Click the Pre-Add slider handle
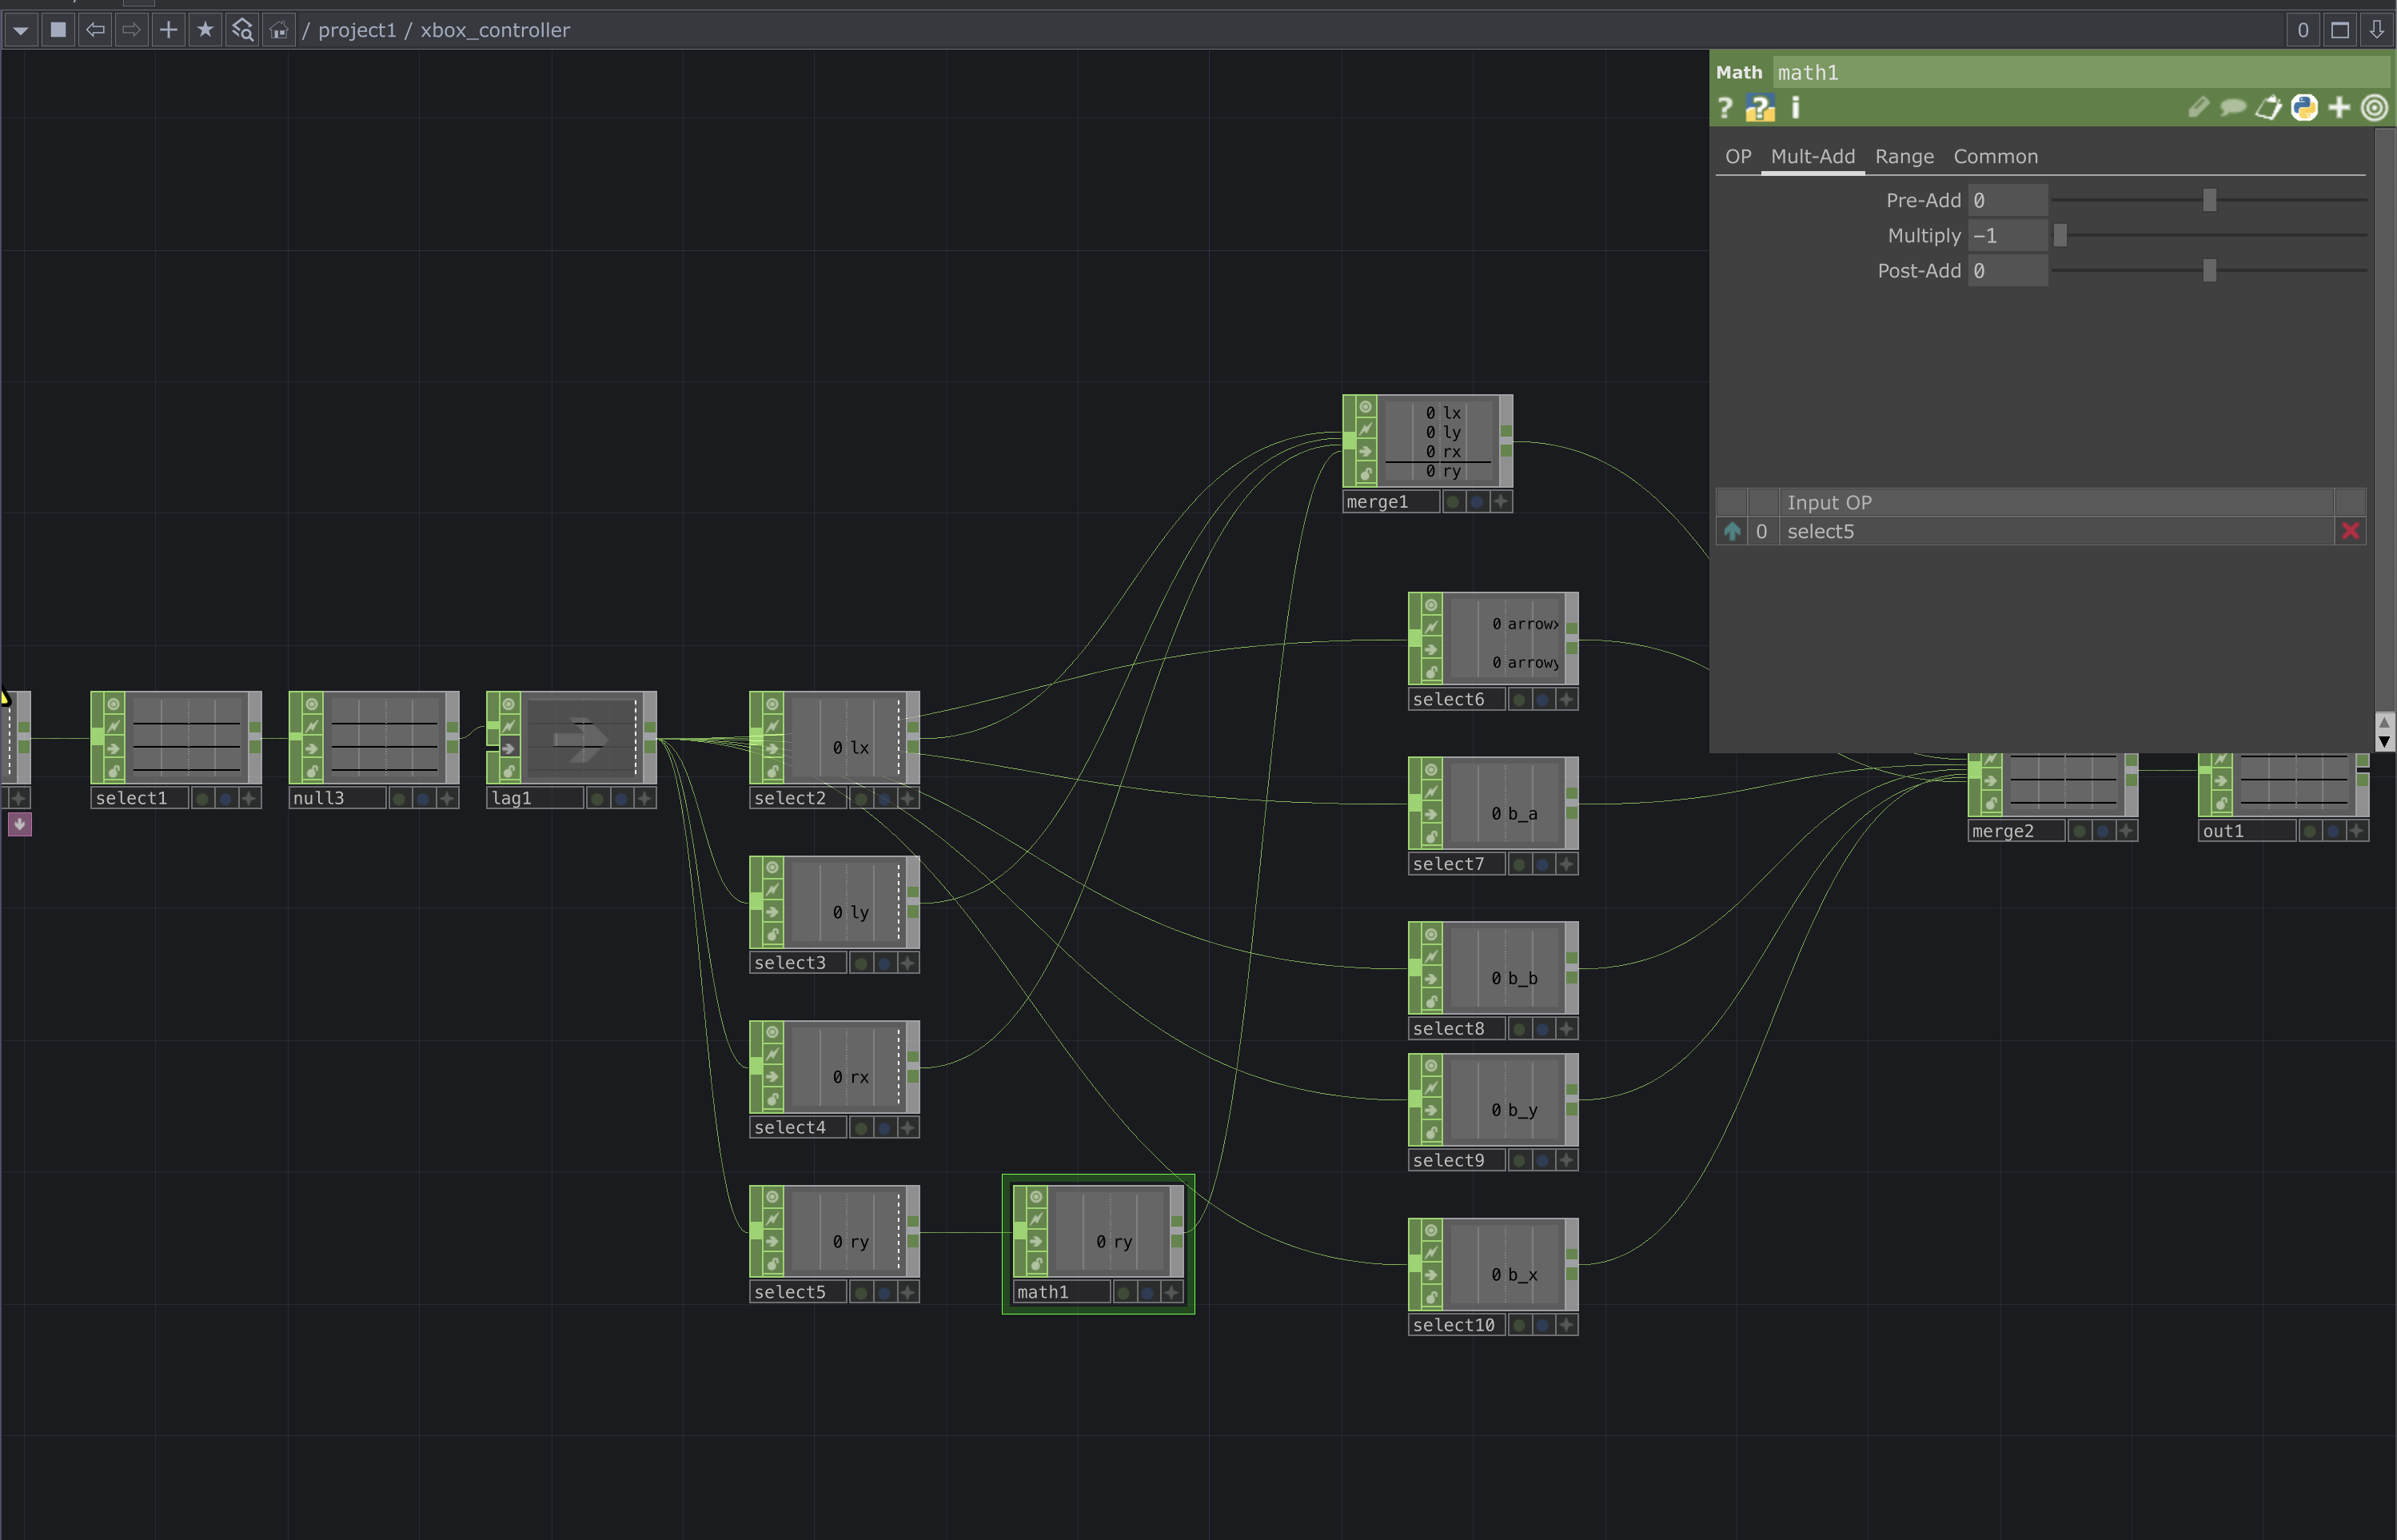 coord(2209,200)
